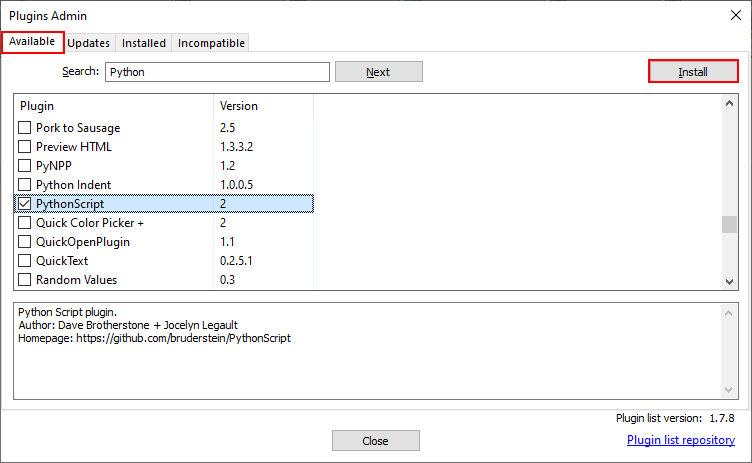
Task: Open the Installed tab
Action: (144, 43)
